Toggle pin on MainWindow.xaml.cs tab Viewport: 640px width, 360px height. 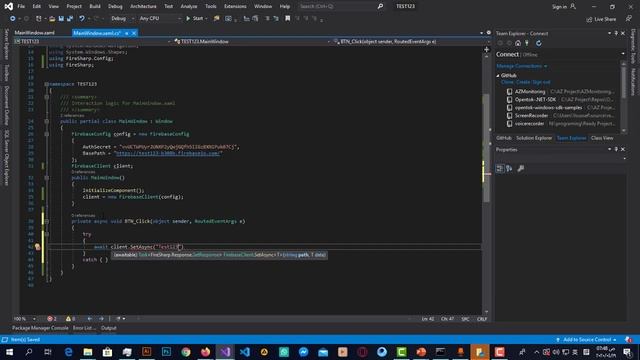pyautogui.click(x=127, y=33)
